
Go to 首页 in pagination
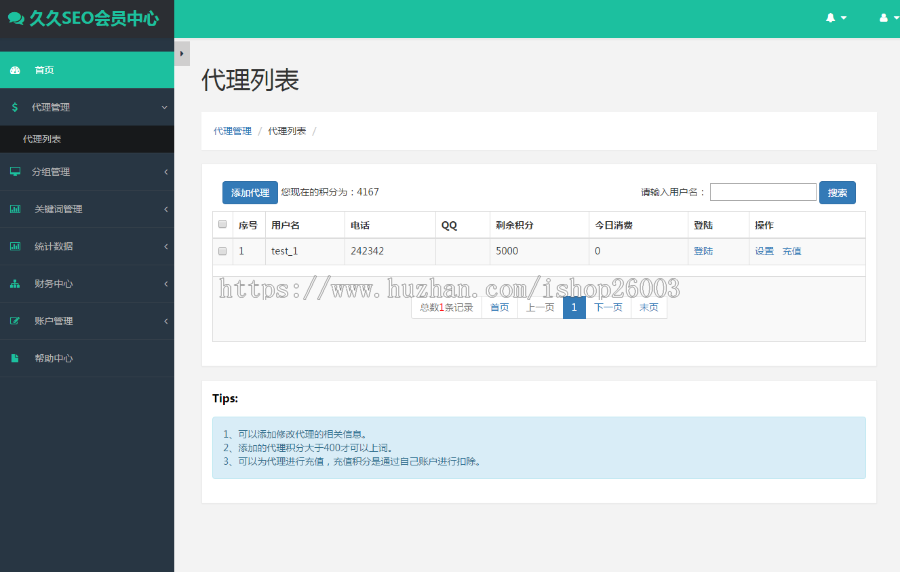(x=499, y=308)
